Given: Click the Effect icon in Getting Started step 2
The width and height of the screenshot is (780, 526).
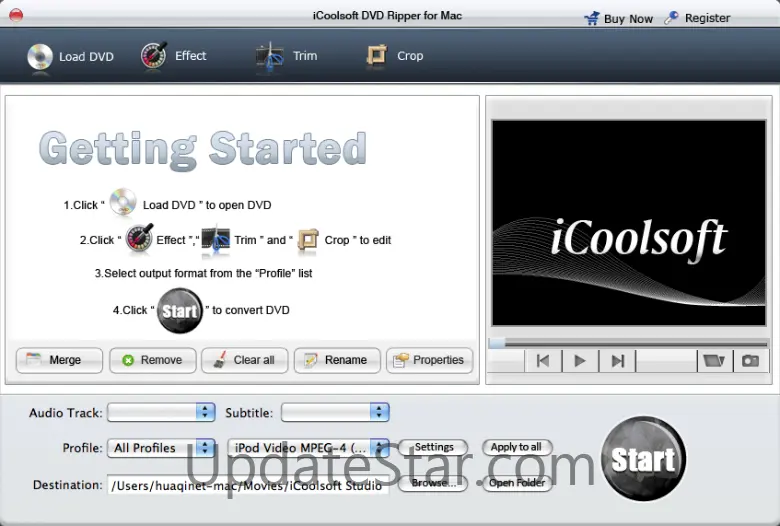Looking at the screenshot, I should [x=139, y=238].
